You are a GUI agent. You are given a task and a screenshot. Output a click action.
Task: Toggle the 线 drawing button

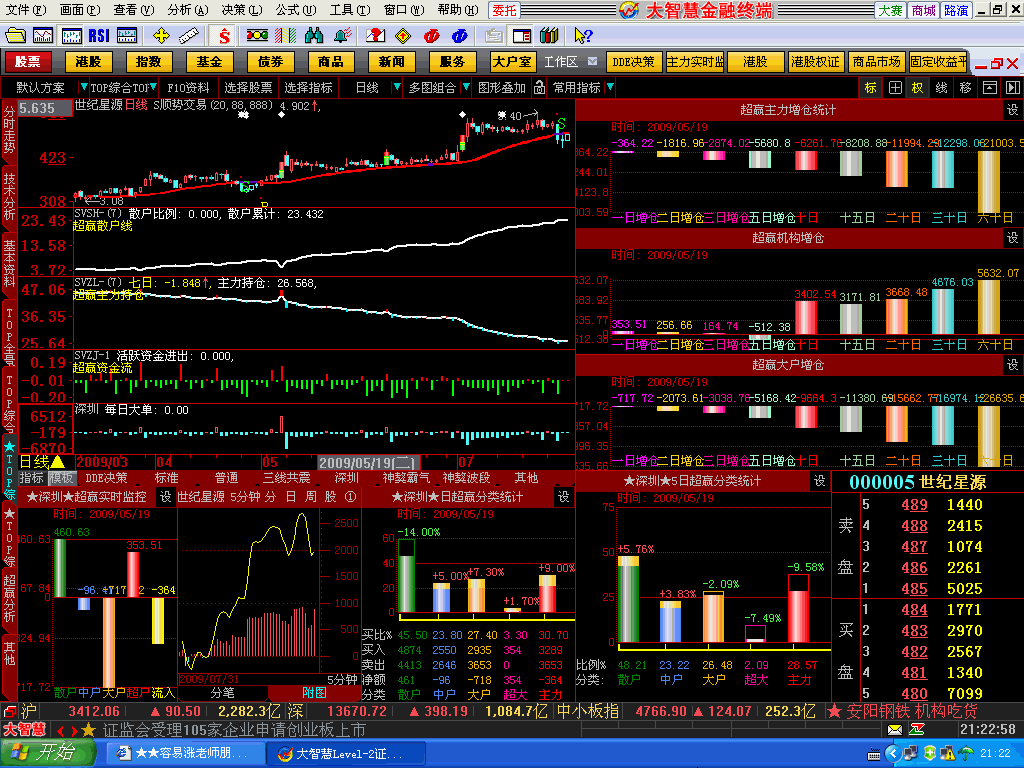(x=941, y=88)
